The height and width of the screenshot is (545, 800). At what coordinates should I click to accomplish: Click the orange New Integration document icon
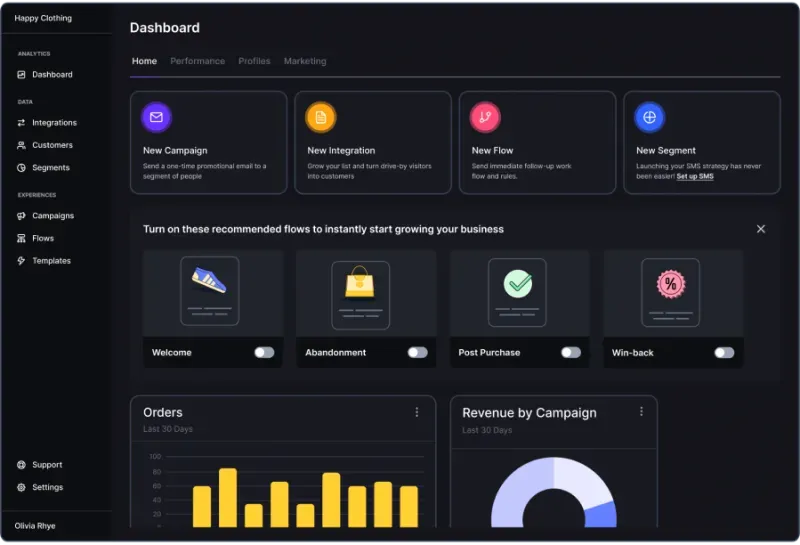click(320, 117)
